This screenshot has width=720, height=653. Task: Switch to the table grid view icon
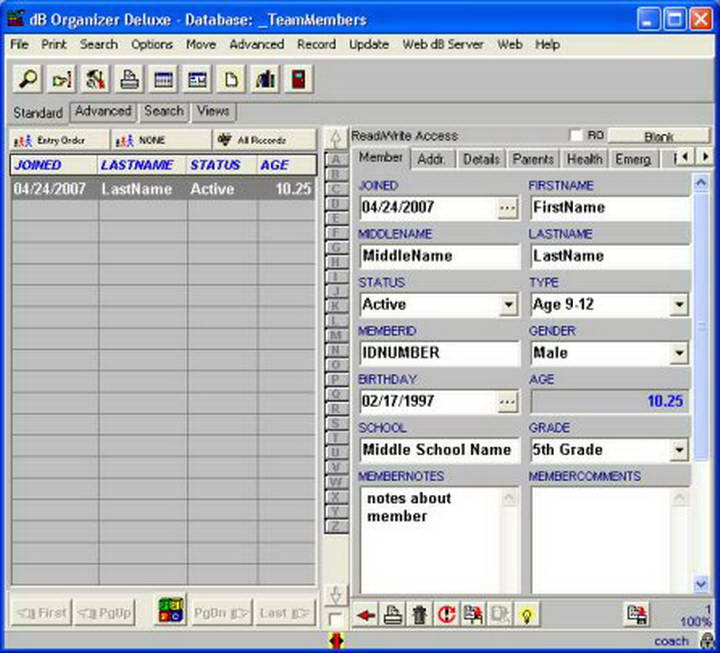pos(163,79)
